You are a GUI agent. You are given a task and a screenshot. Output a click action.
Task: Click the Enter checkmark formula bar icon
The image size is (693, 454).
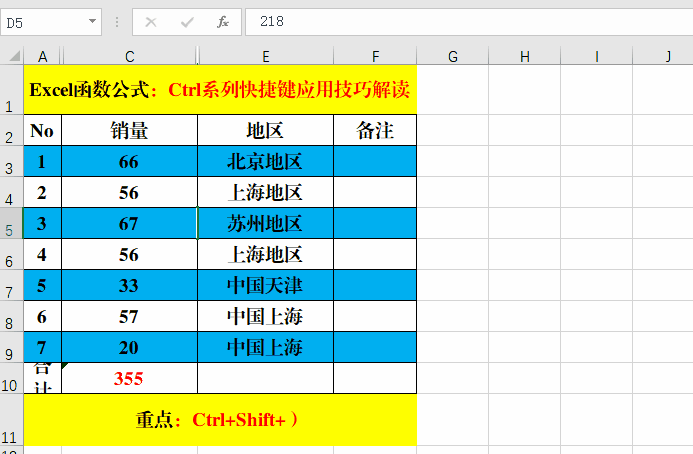tap(187, 22)
